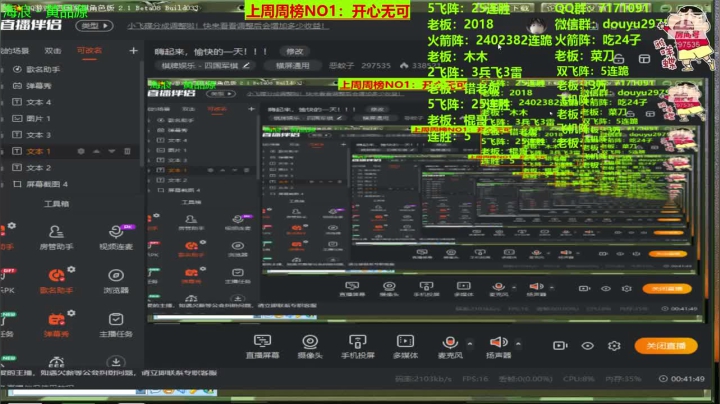Click the download icon in toolbox bottom row
The image size is (720, 404).
[x=116, y=362]
